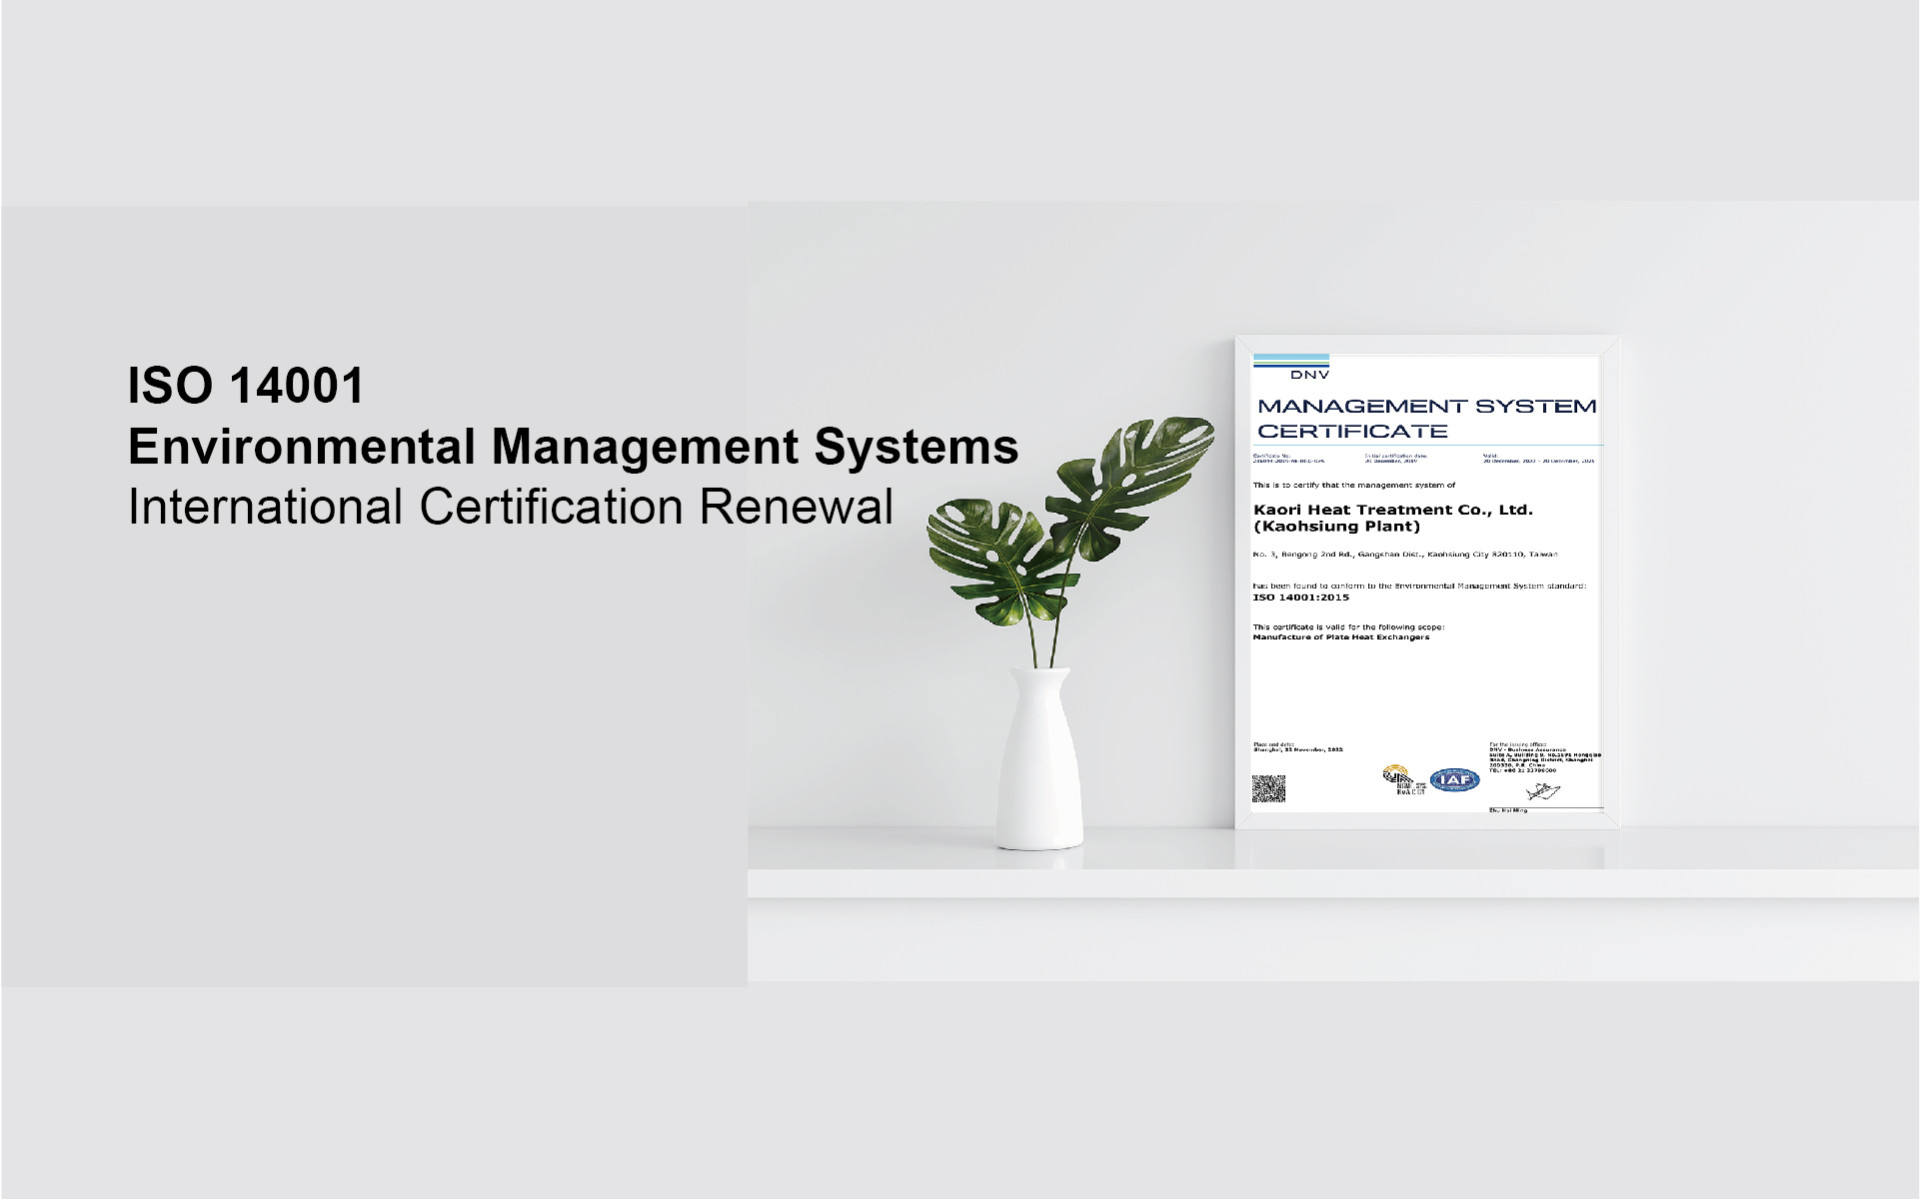The image size is (1920, 1199).
Task: Click the place and date text block
Action: (1297, 747)
